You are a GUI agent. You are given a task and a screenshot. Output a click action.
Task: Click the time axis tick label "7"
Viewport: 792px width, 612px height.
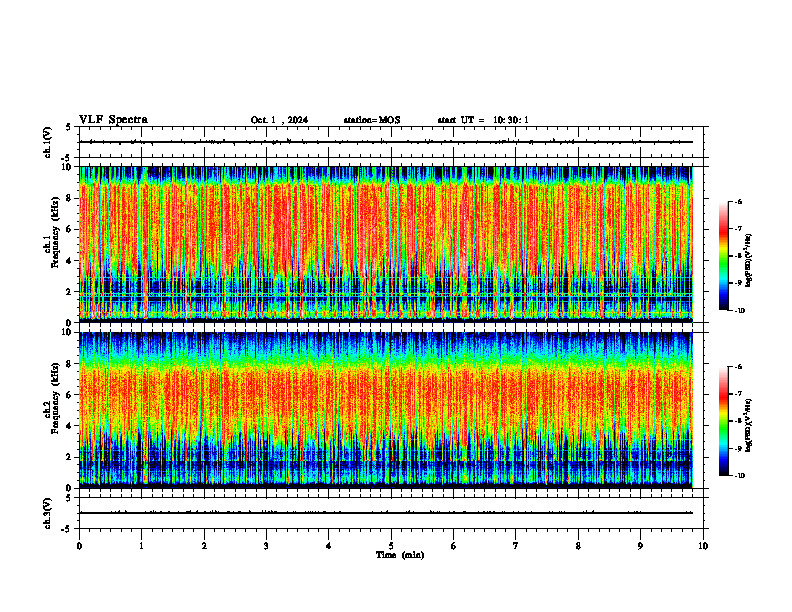point(516,546)
